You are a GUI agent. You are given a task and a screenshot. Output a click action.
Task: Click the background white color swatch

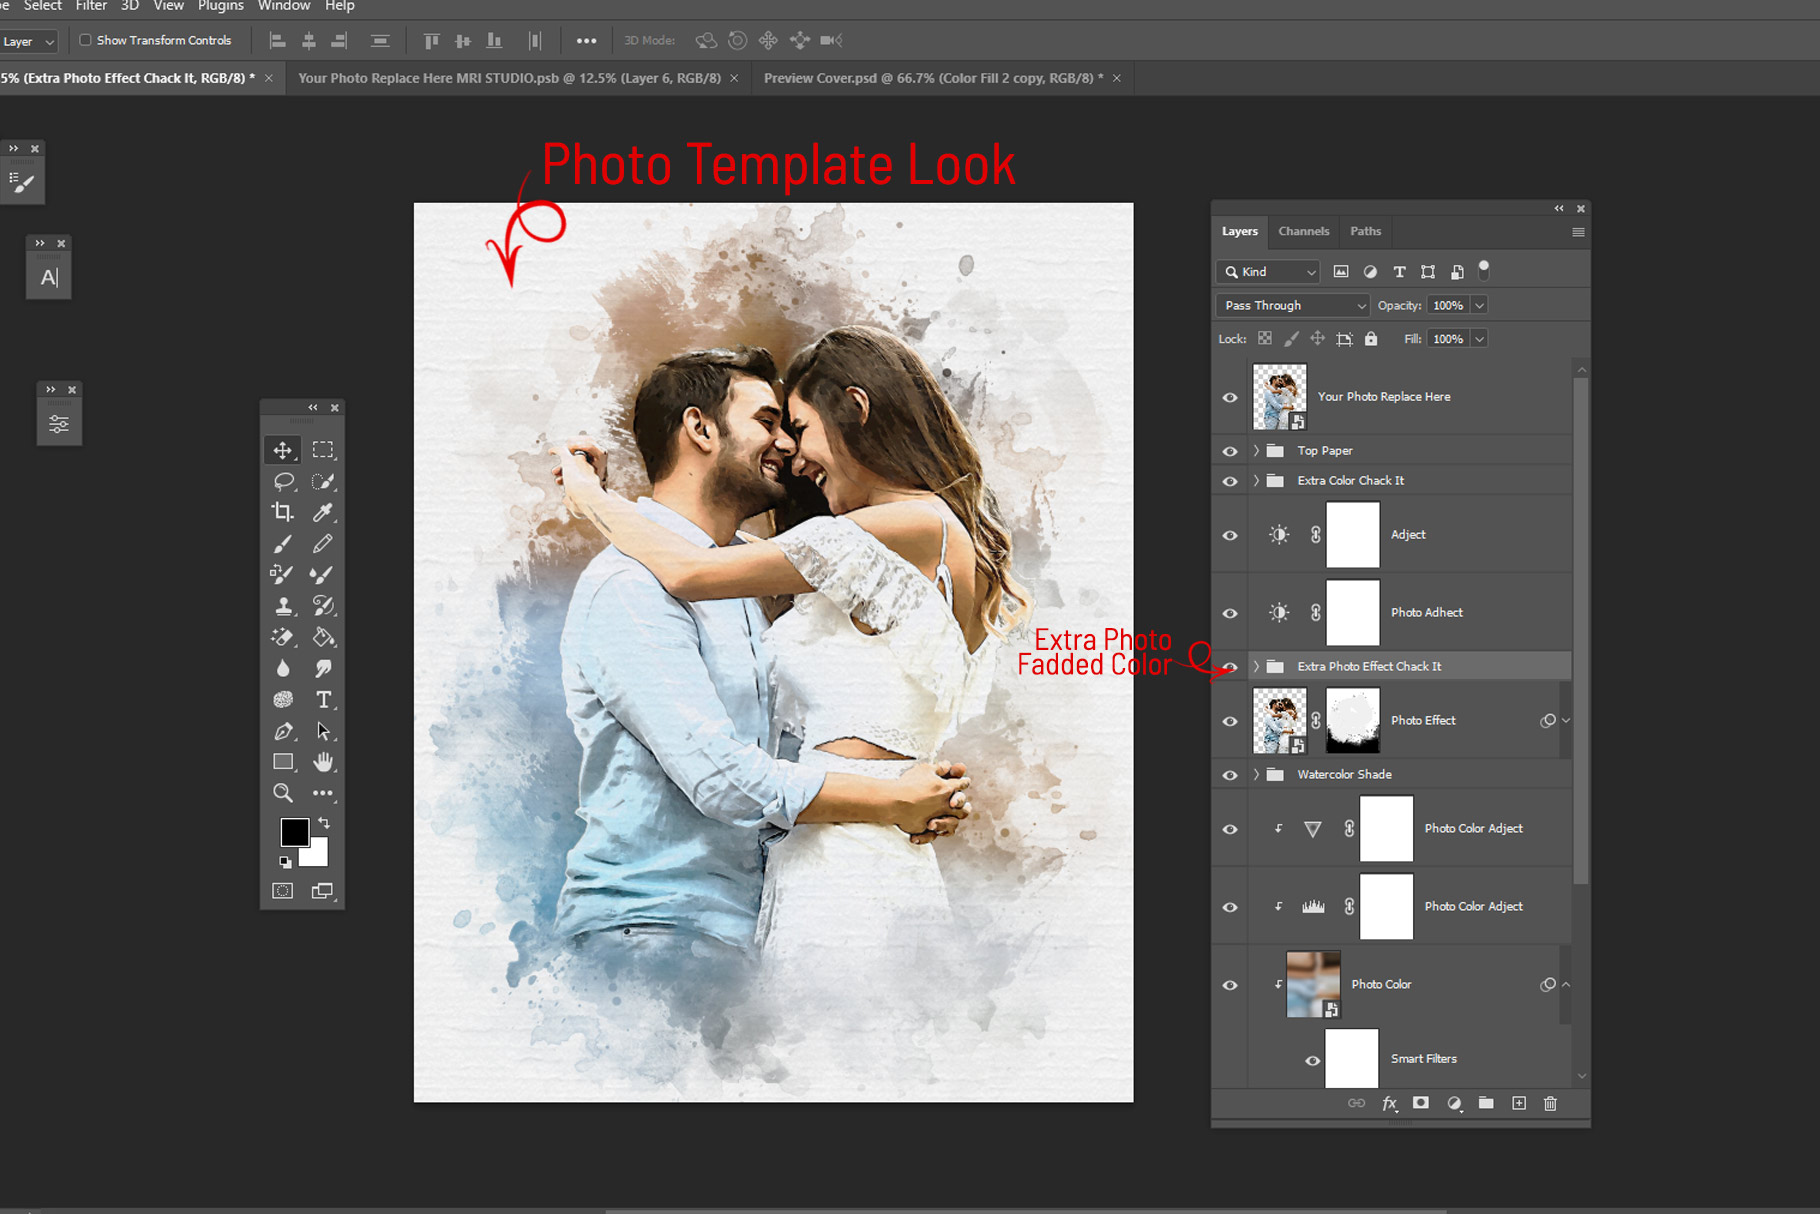point(316,854)
